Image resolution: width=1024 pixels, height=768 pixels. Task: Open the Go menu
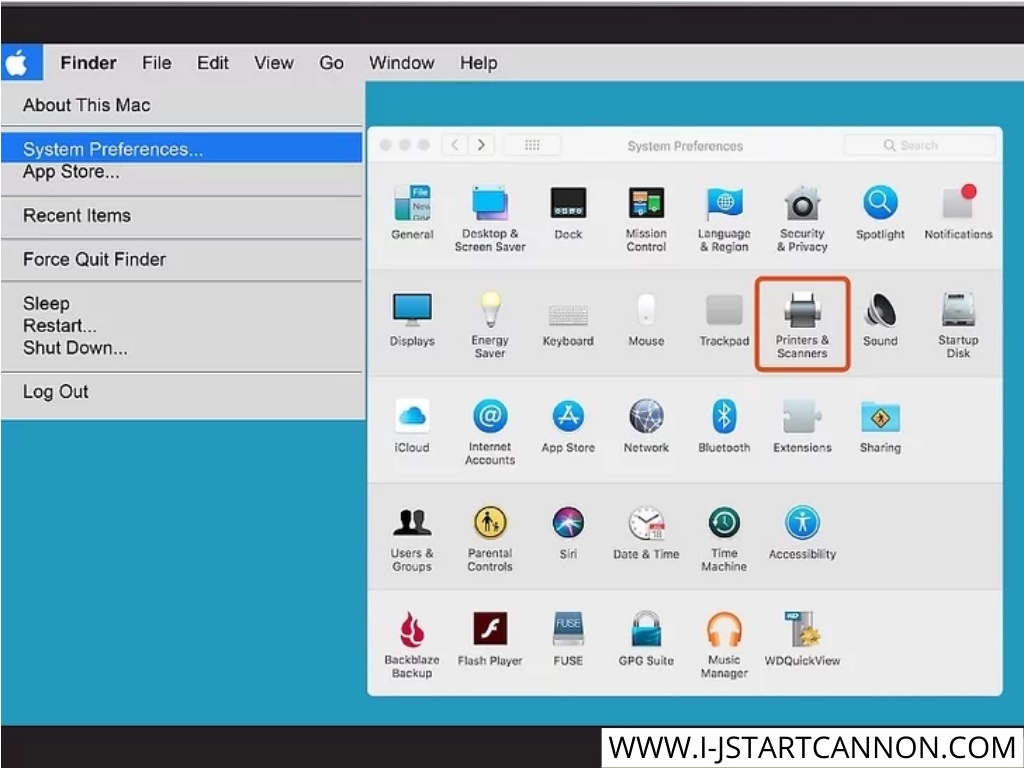[331, 63]
